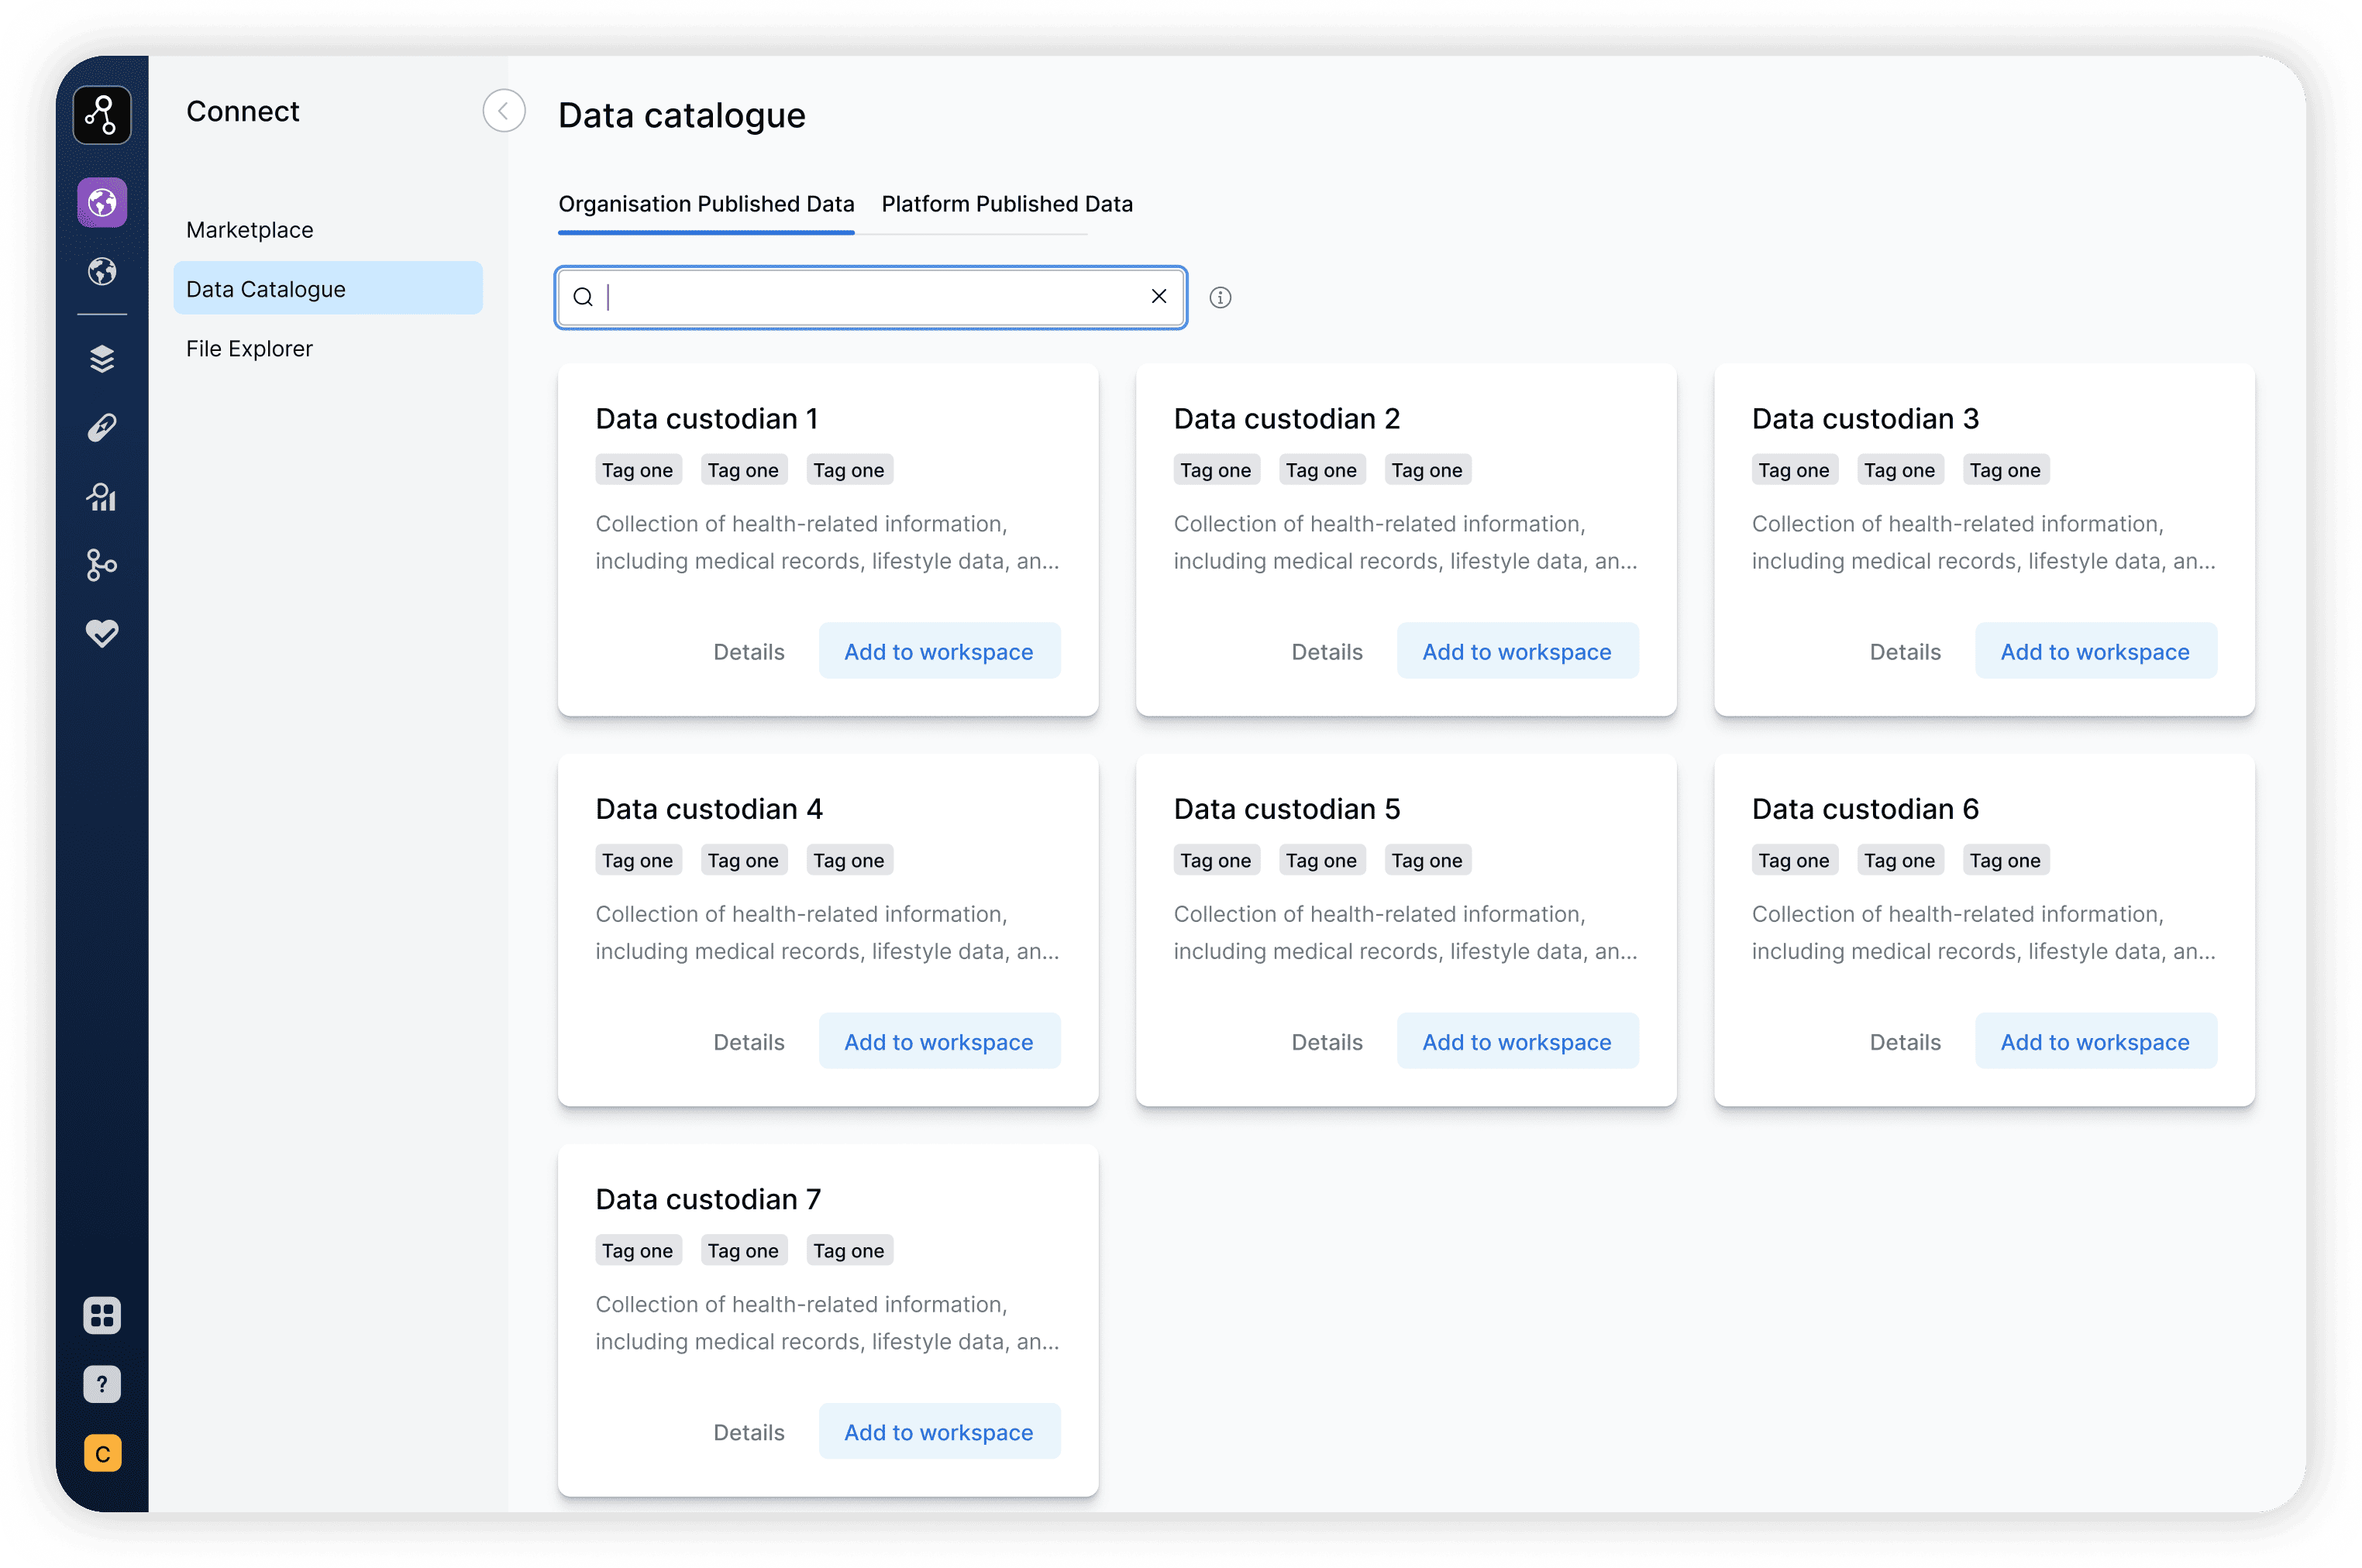The height and width of the screenshot is (1568, 2362).
Task: Focus the catalogue search input field
Action: pyautogui.click(x=871, y=297)
